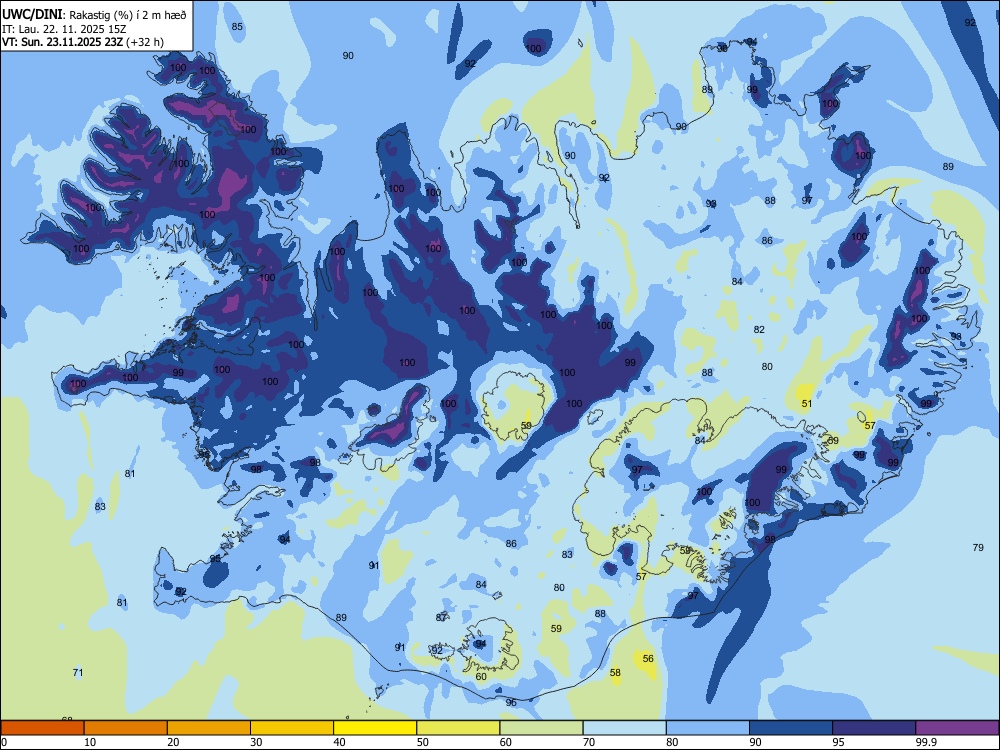Click the '60' value below the southern glacier

[481, 677]
